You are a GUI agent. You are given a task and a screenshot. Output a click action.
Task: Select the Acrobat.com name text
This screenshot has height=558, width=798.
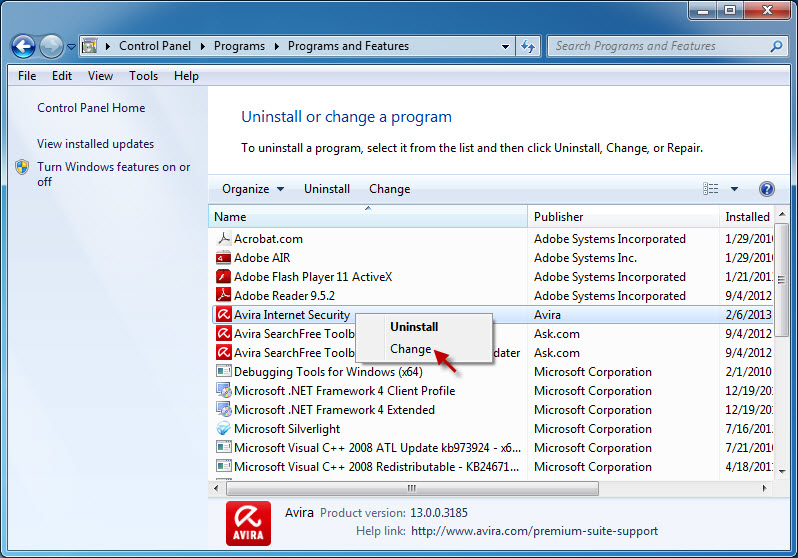coord(268,239)
